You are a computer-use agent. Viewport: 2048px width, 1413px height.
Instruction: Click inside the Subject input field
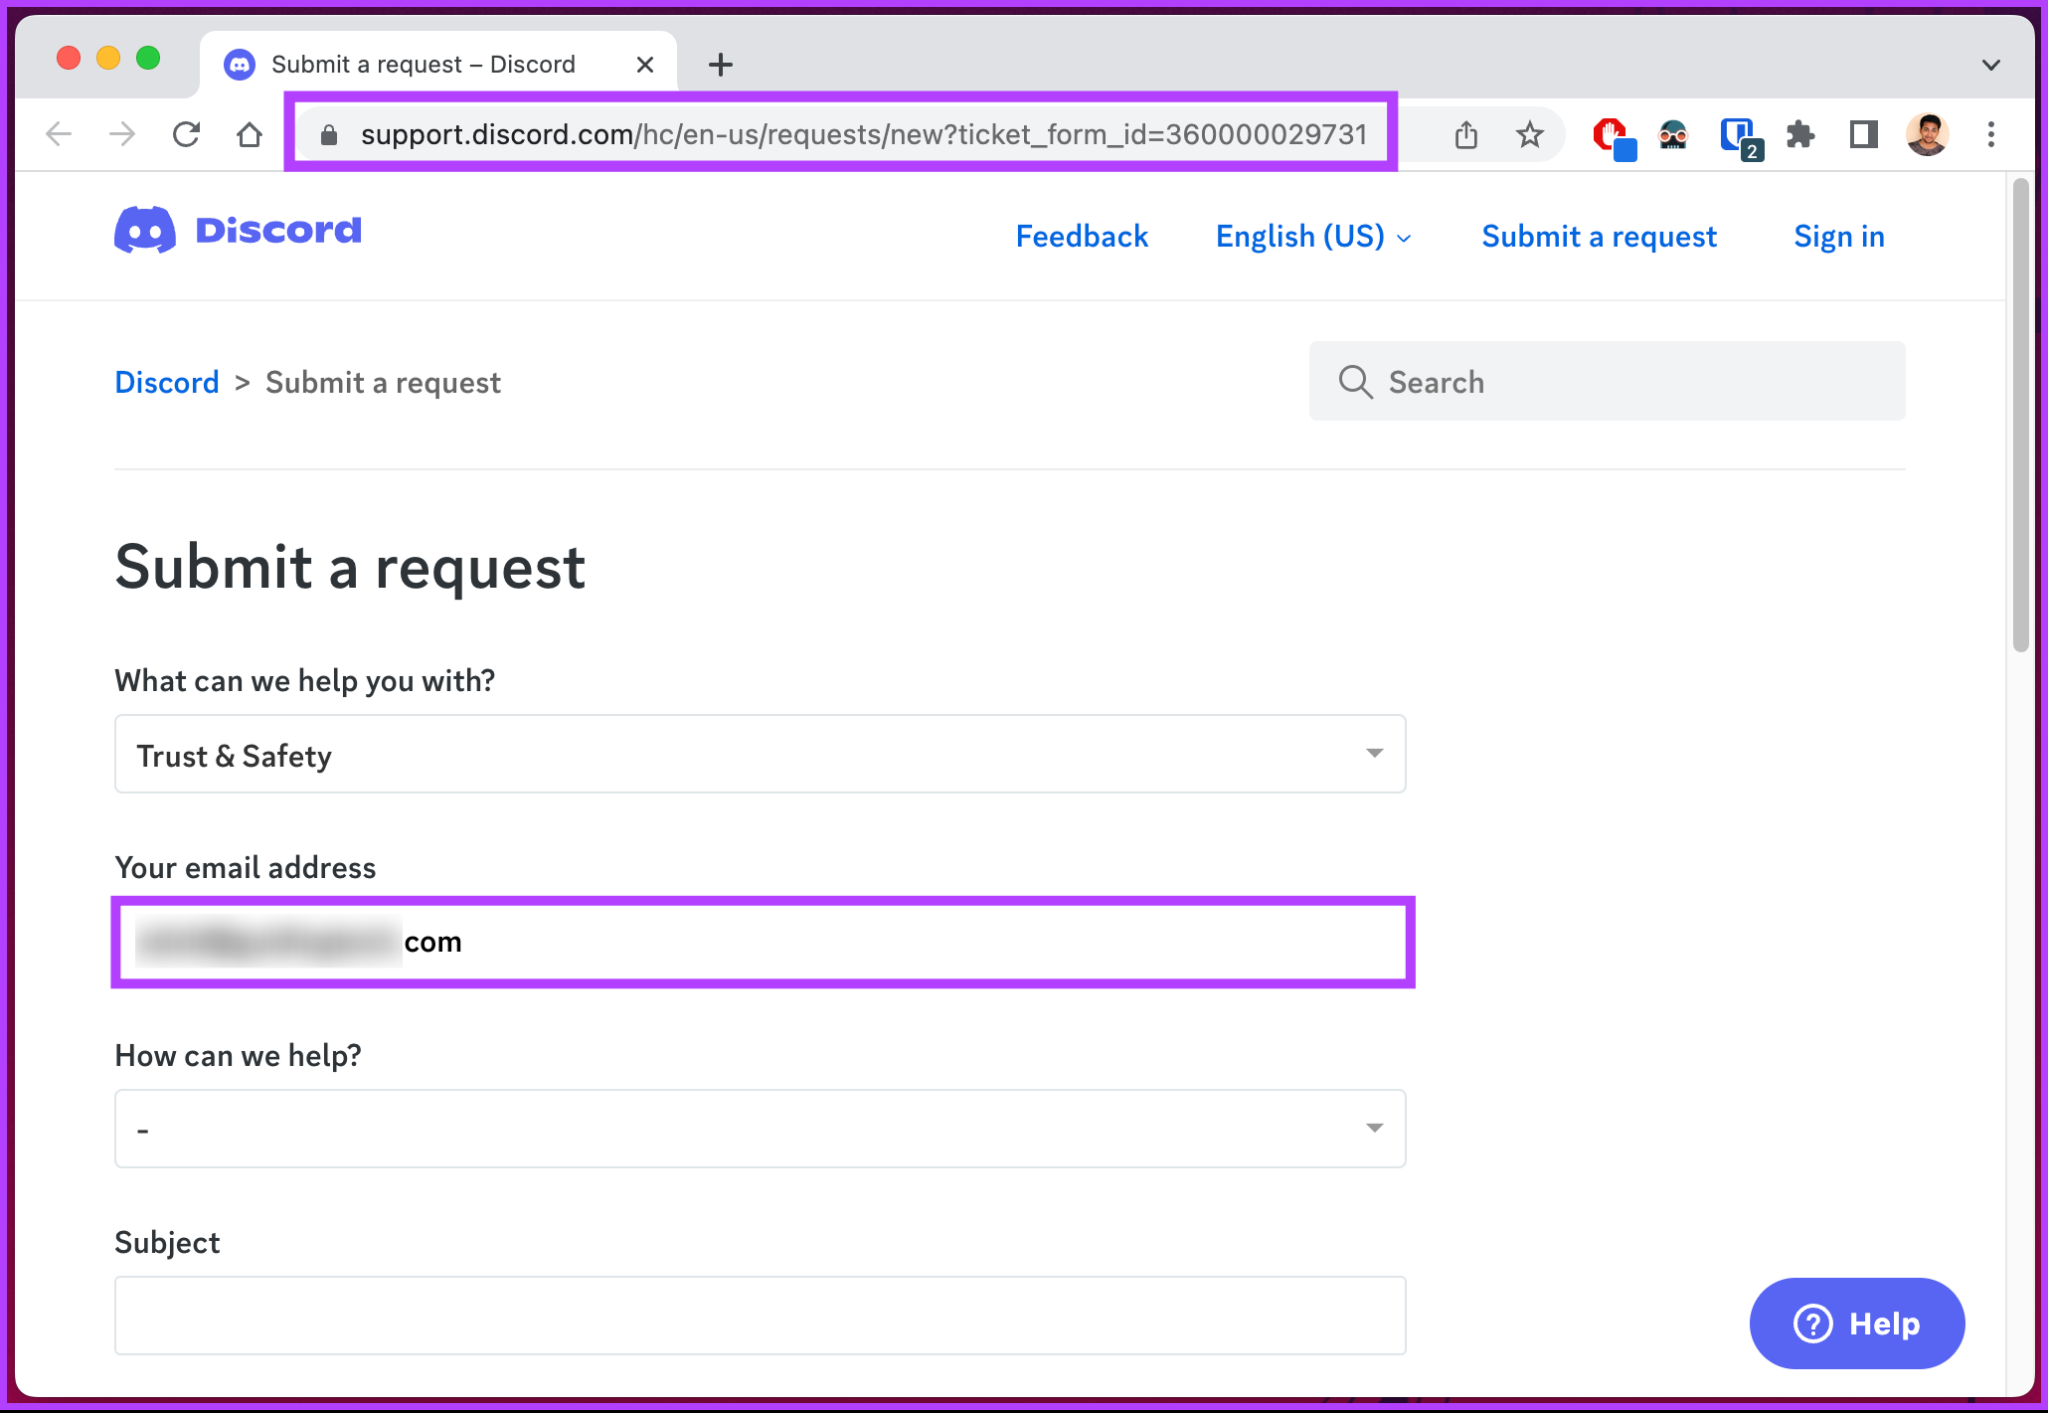(760, 1315)
